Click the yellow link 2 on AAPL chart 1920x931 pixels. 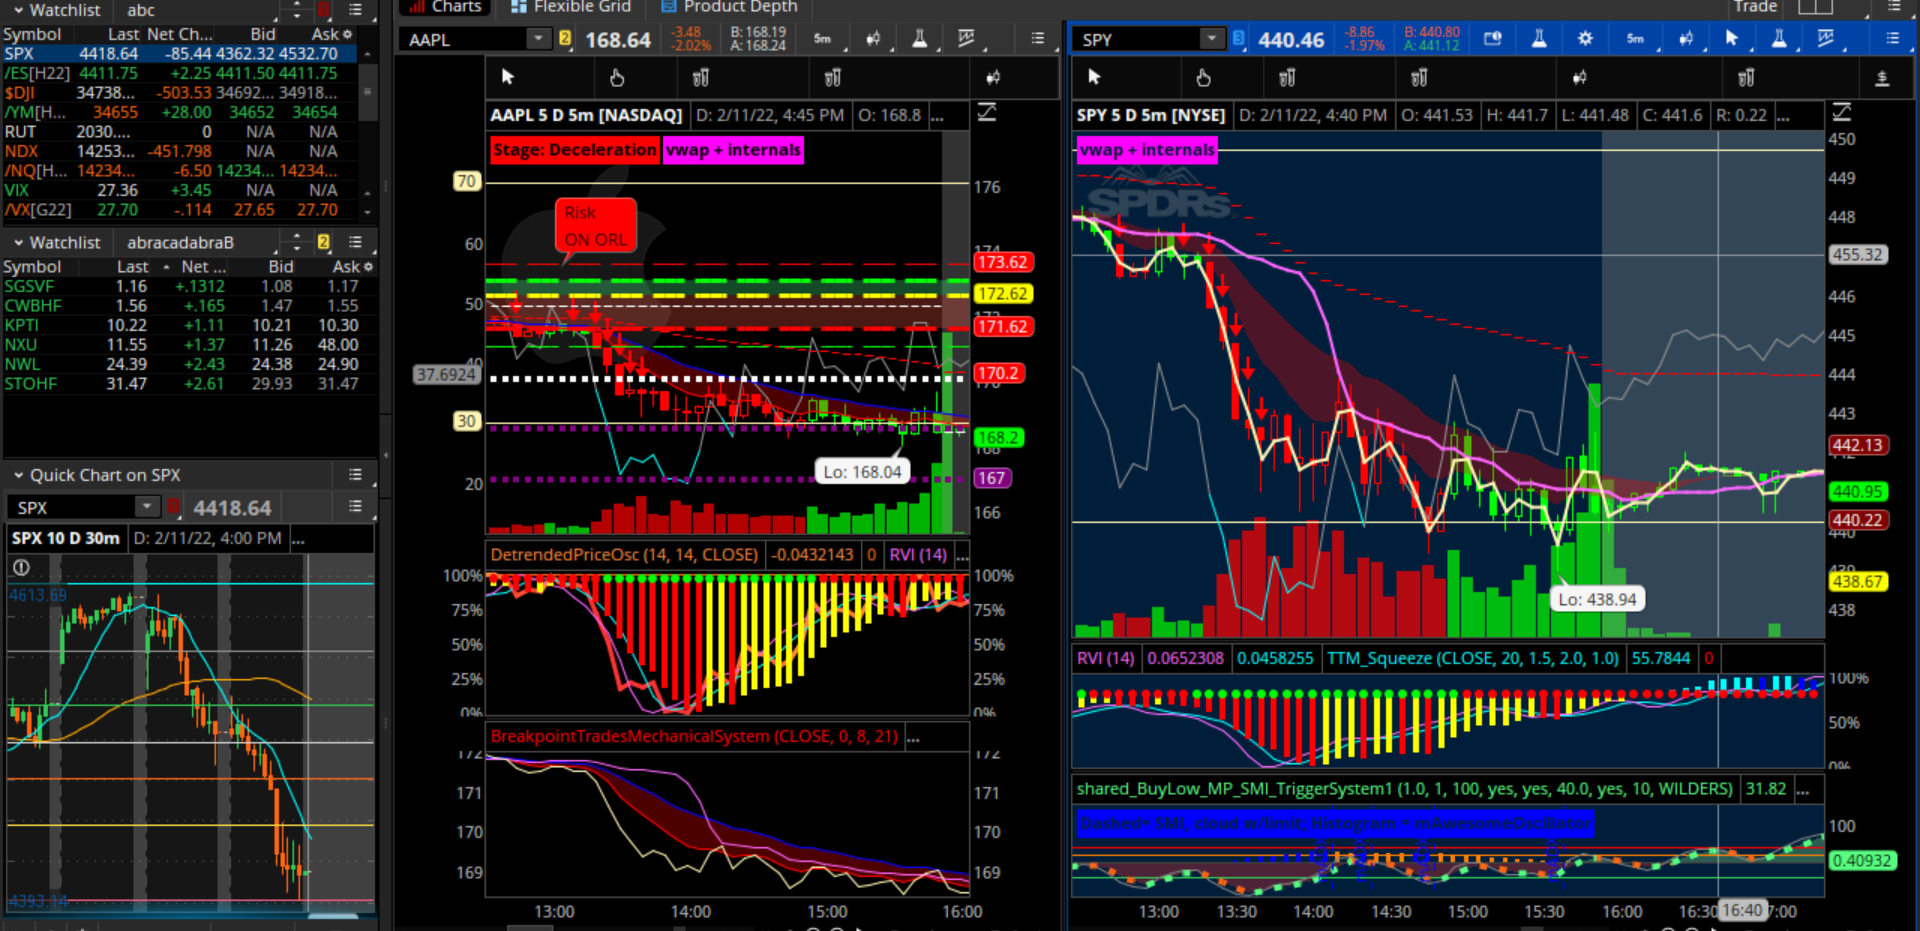[x=565, y=39]
